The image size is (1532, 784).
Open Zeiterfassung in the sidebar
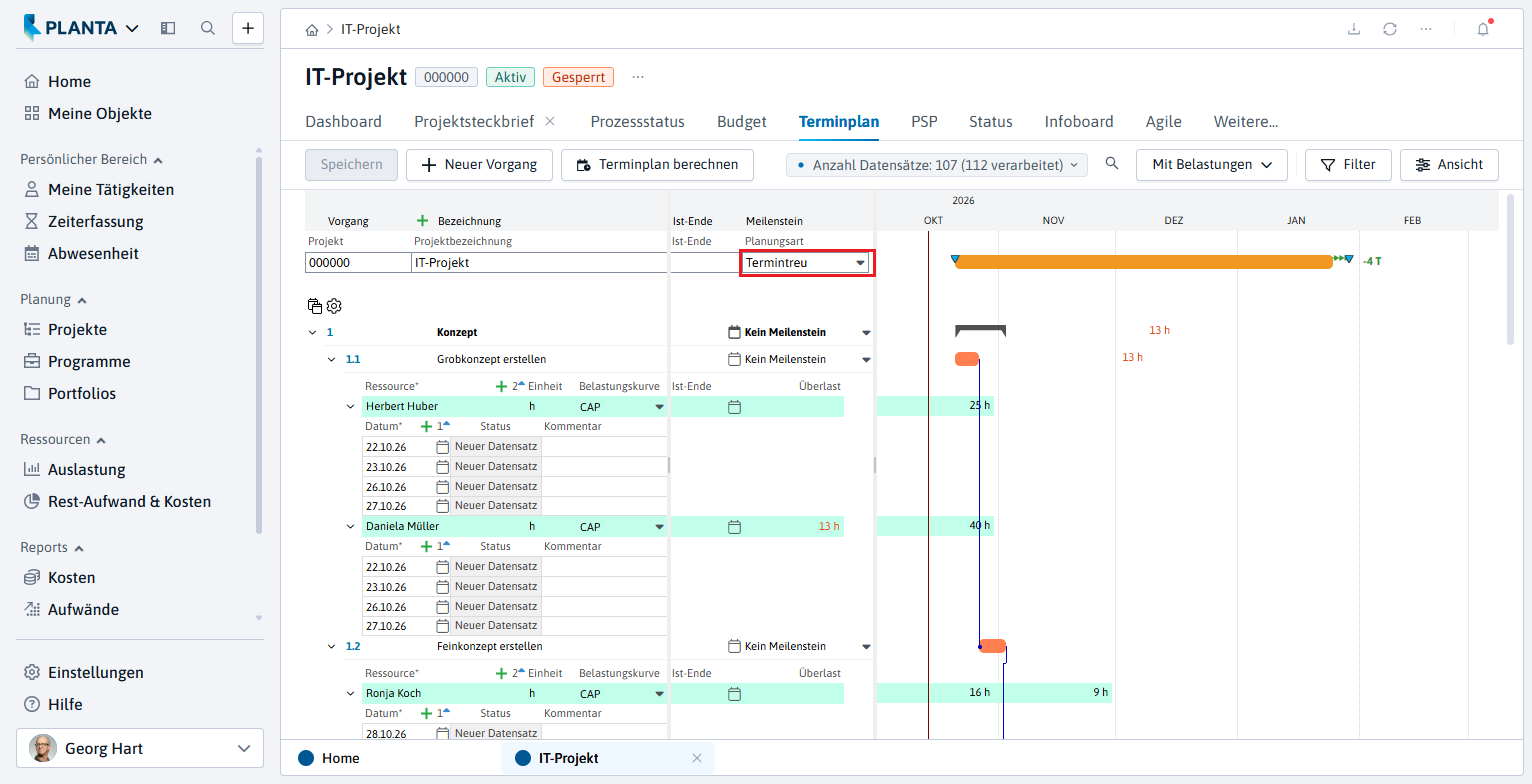[95, 221]
